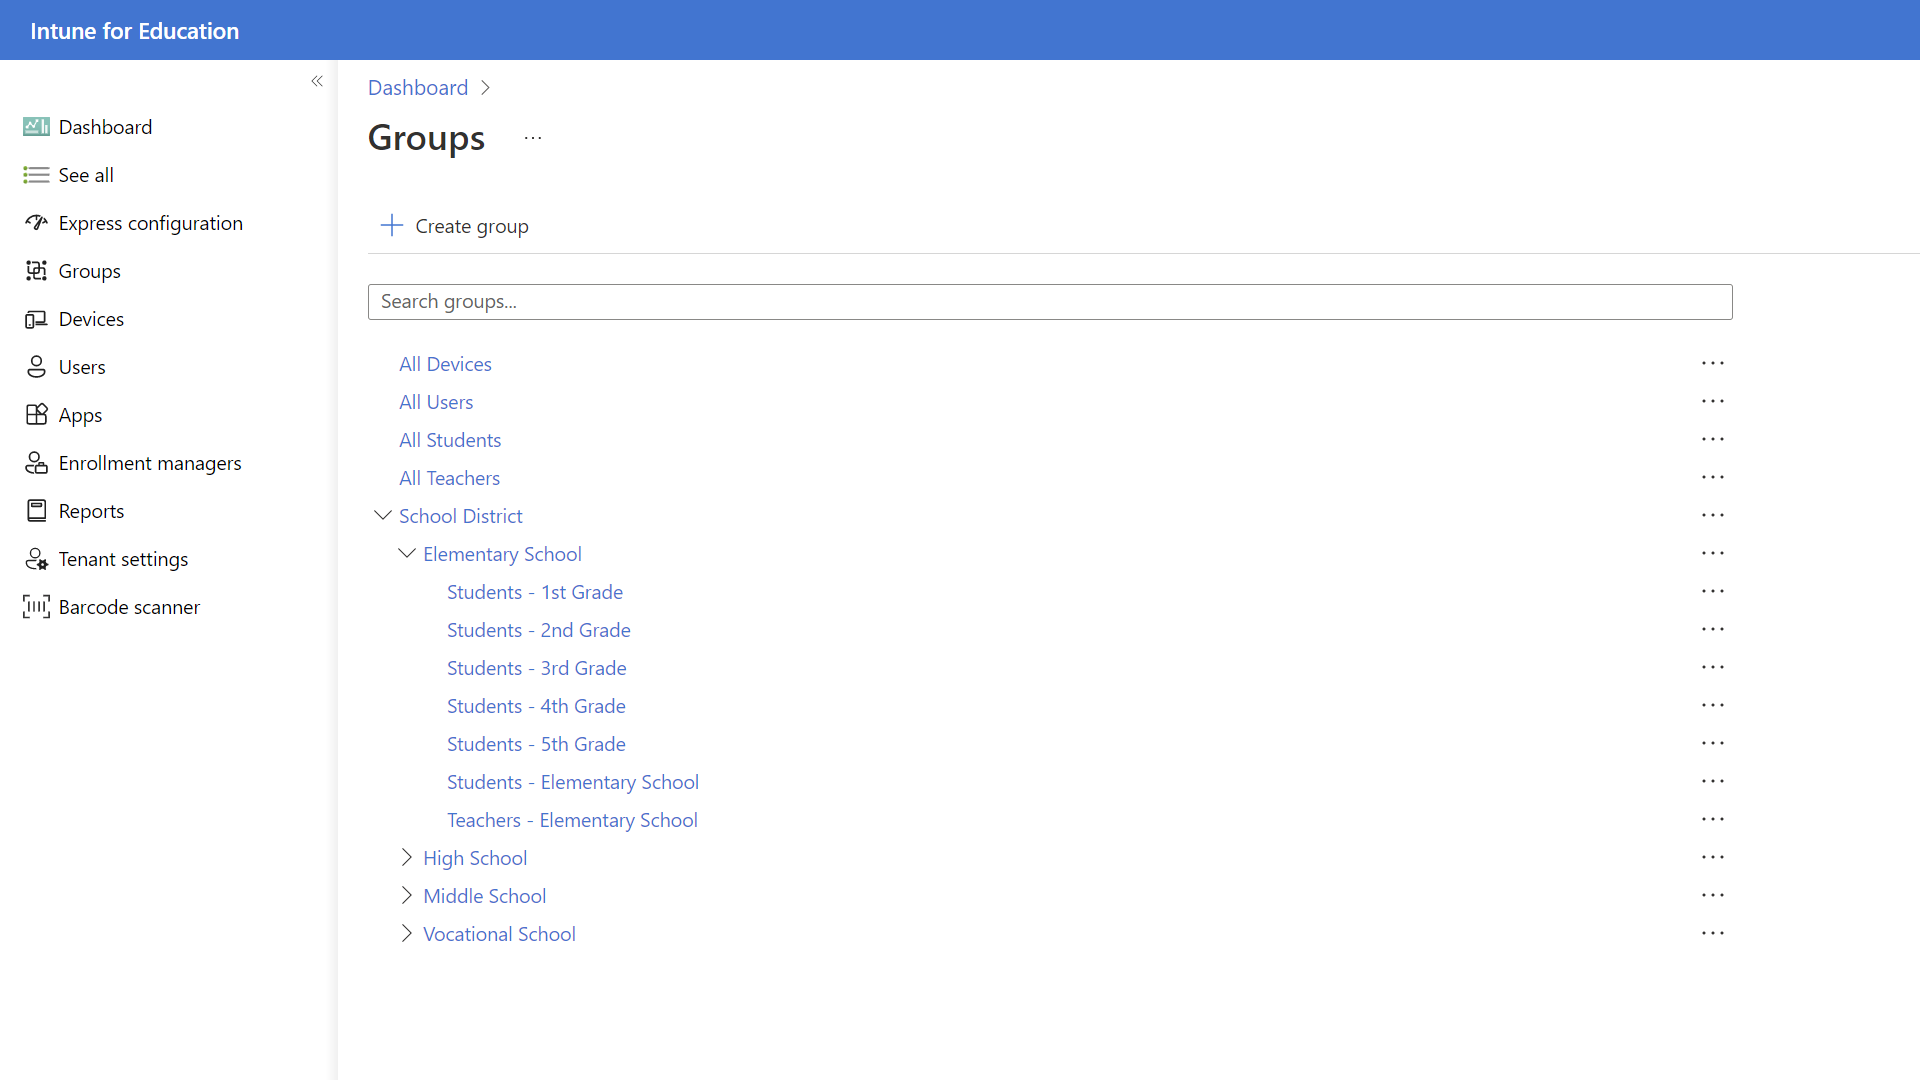Click the Reports icon in sidebar
The width and height of the screenshot is (1920, 1080).
36,511
